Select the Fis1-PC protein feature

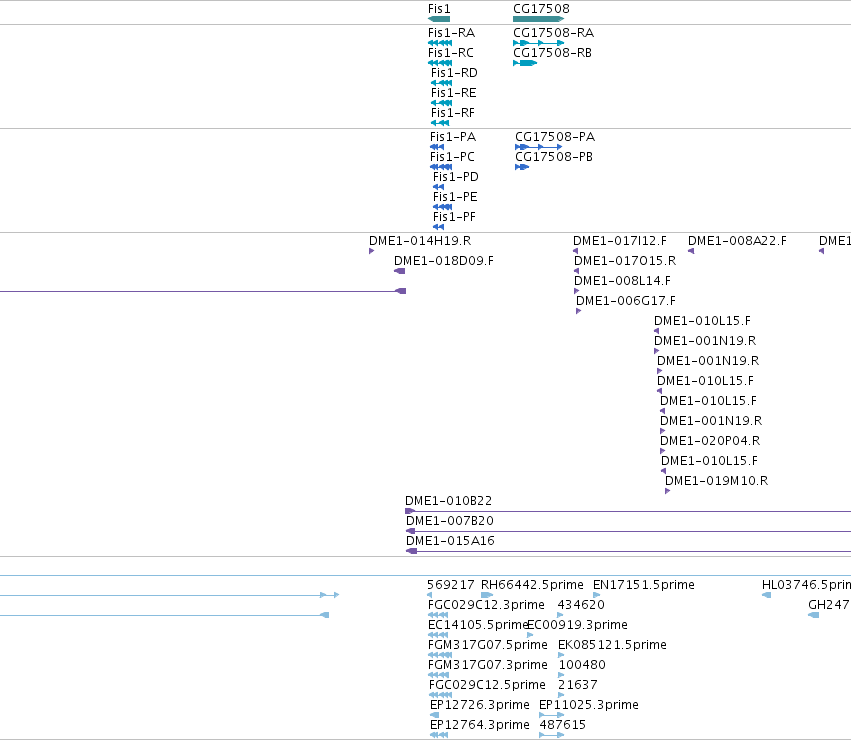pos(441,167)
